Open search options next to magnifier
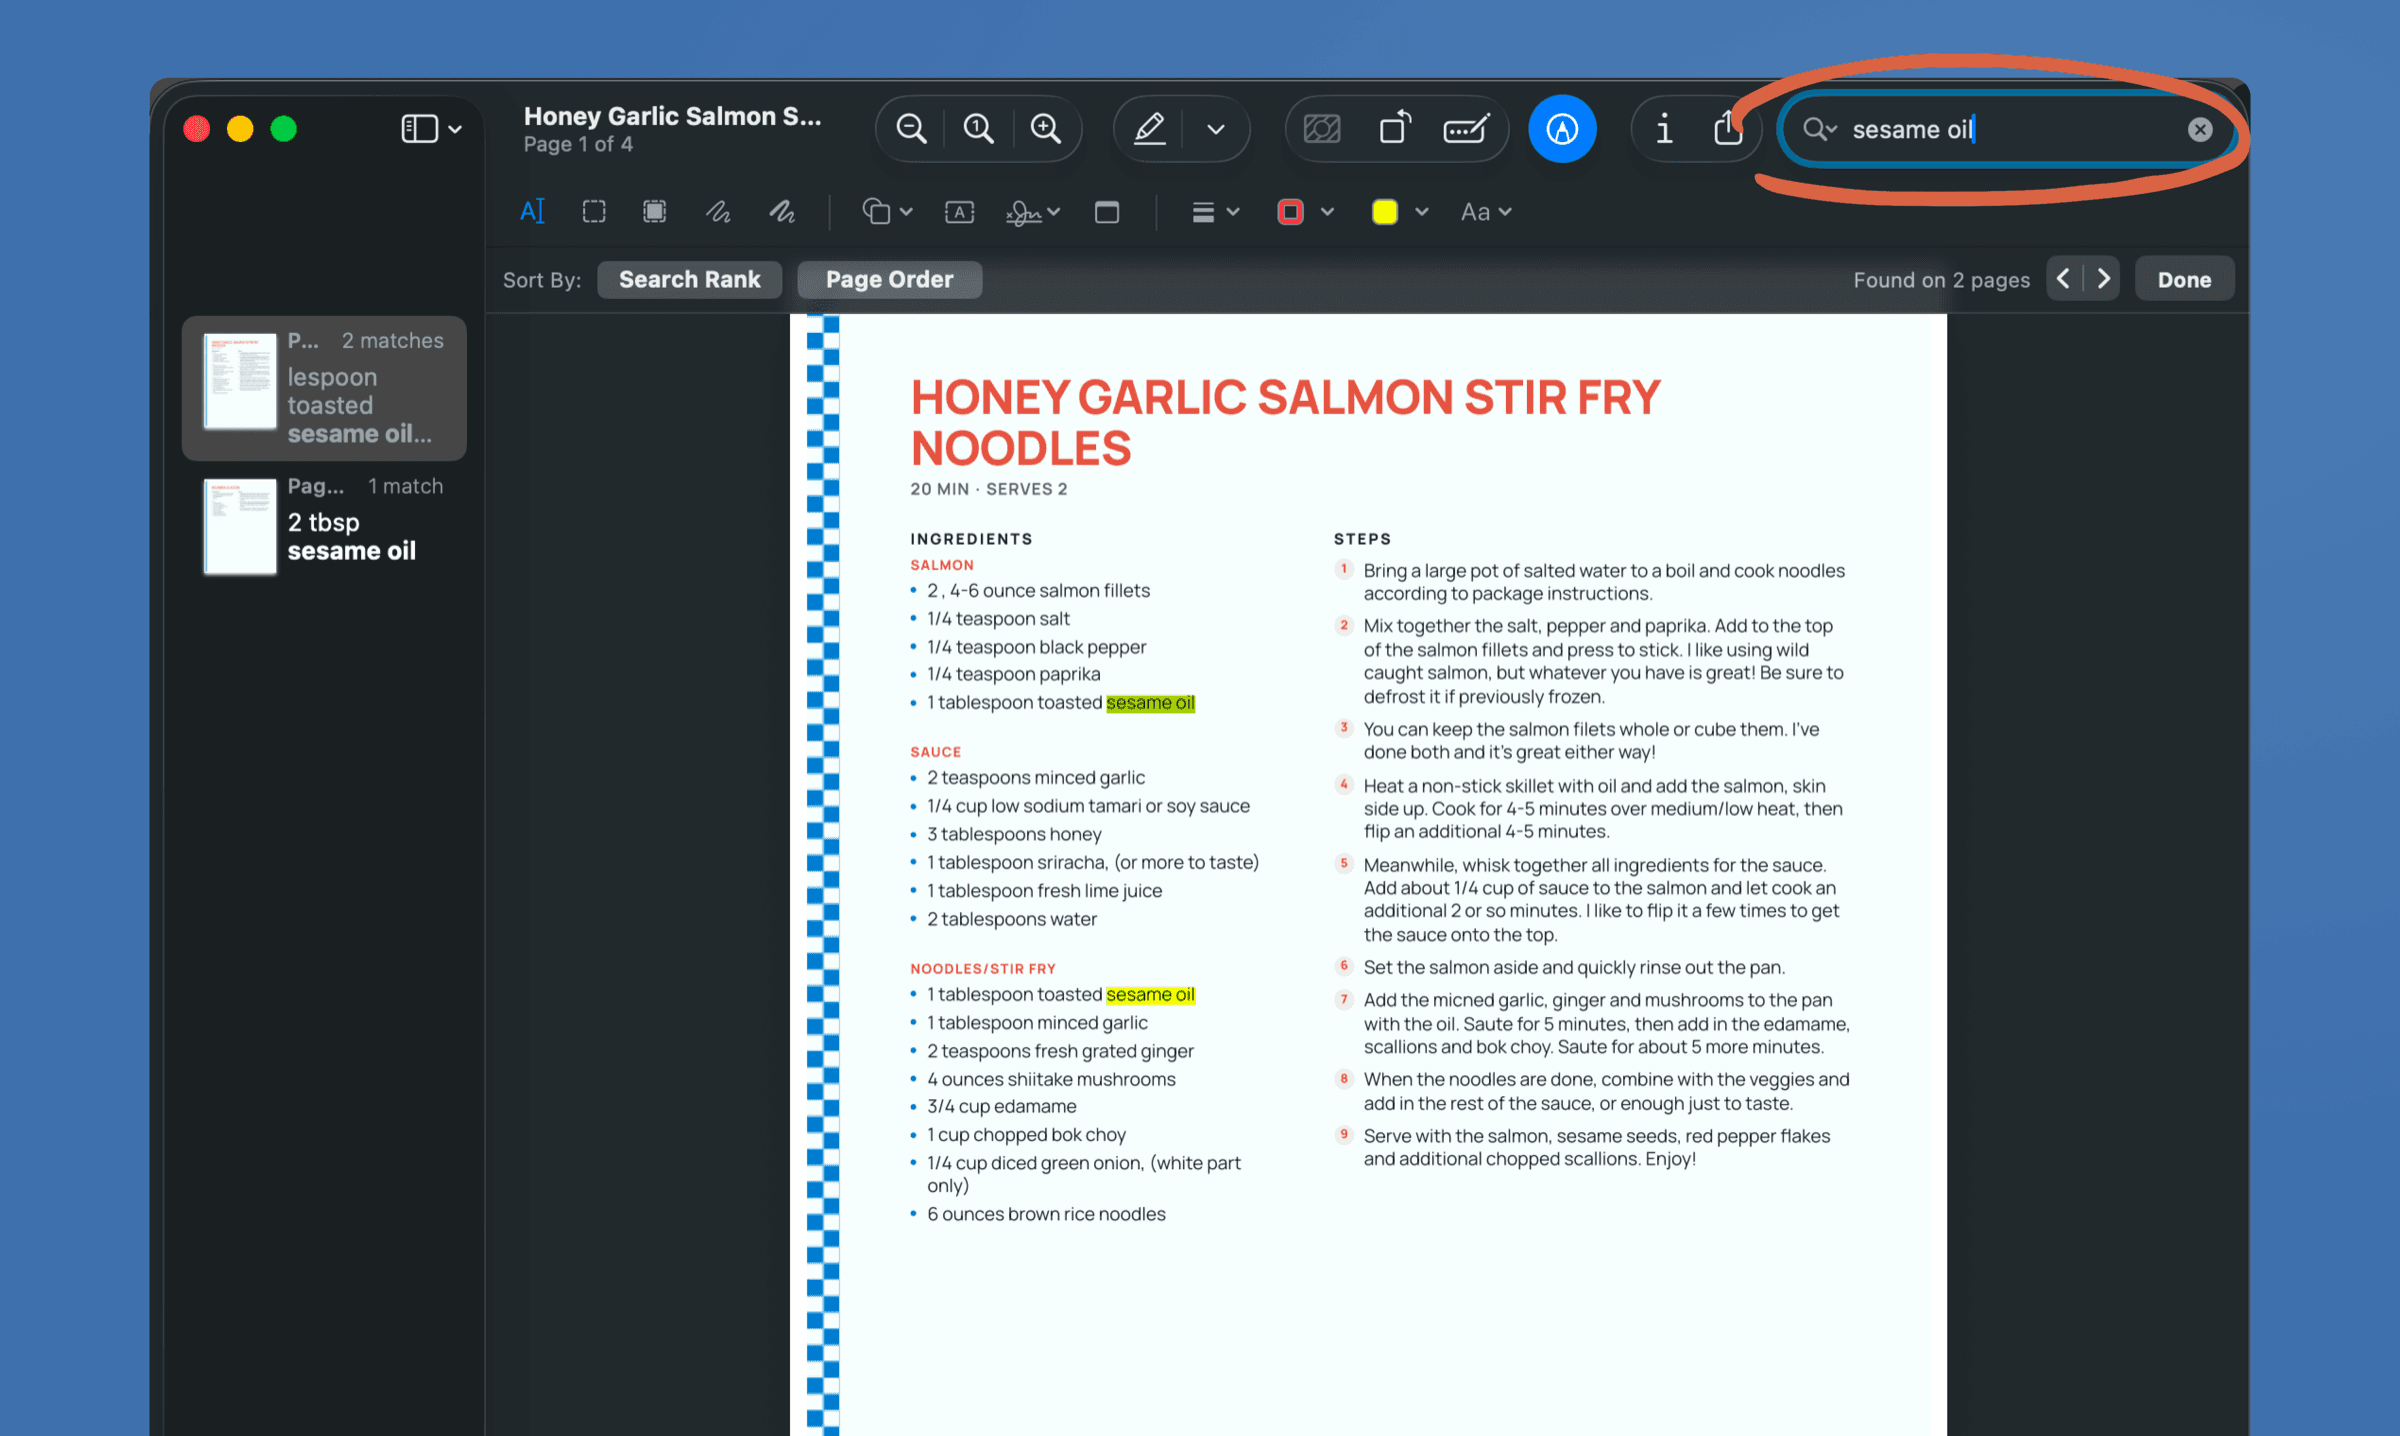 pyautogui.click(x=1820, y=129)
